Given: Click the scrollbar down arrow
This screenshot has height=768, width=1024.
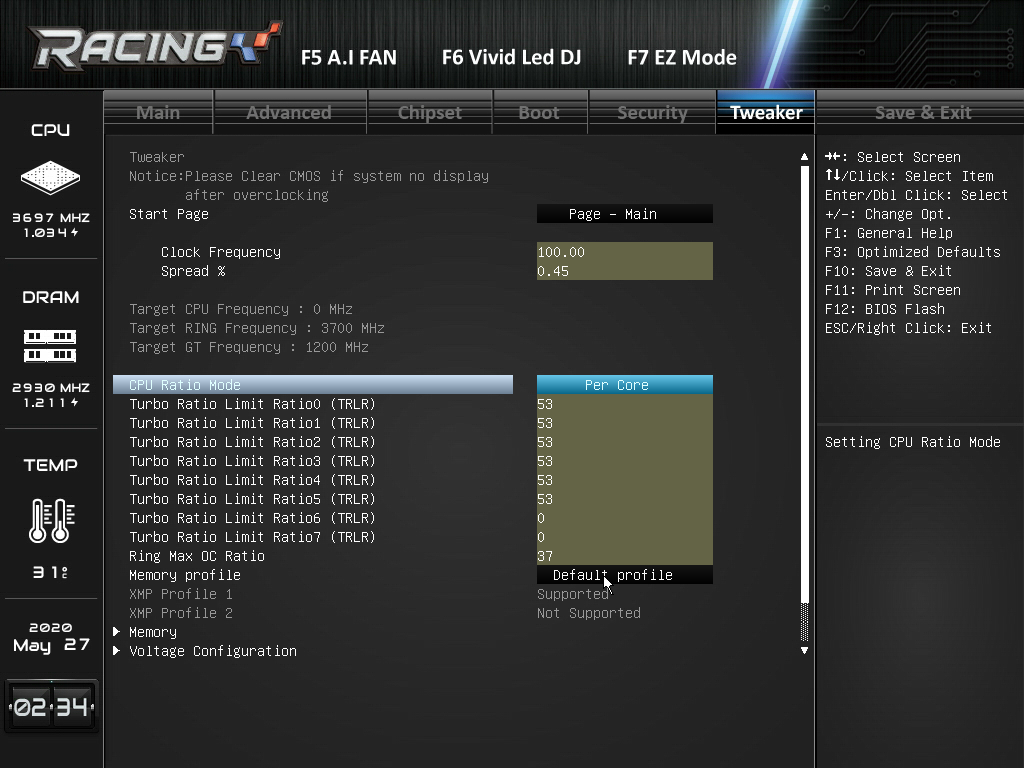Looking at the screenshot, I should (804, 650).
